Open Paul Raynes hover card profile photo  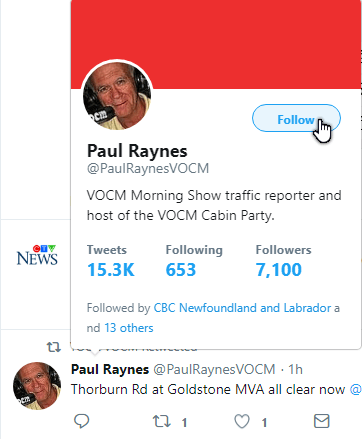tap(117, 95)
